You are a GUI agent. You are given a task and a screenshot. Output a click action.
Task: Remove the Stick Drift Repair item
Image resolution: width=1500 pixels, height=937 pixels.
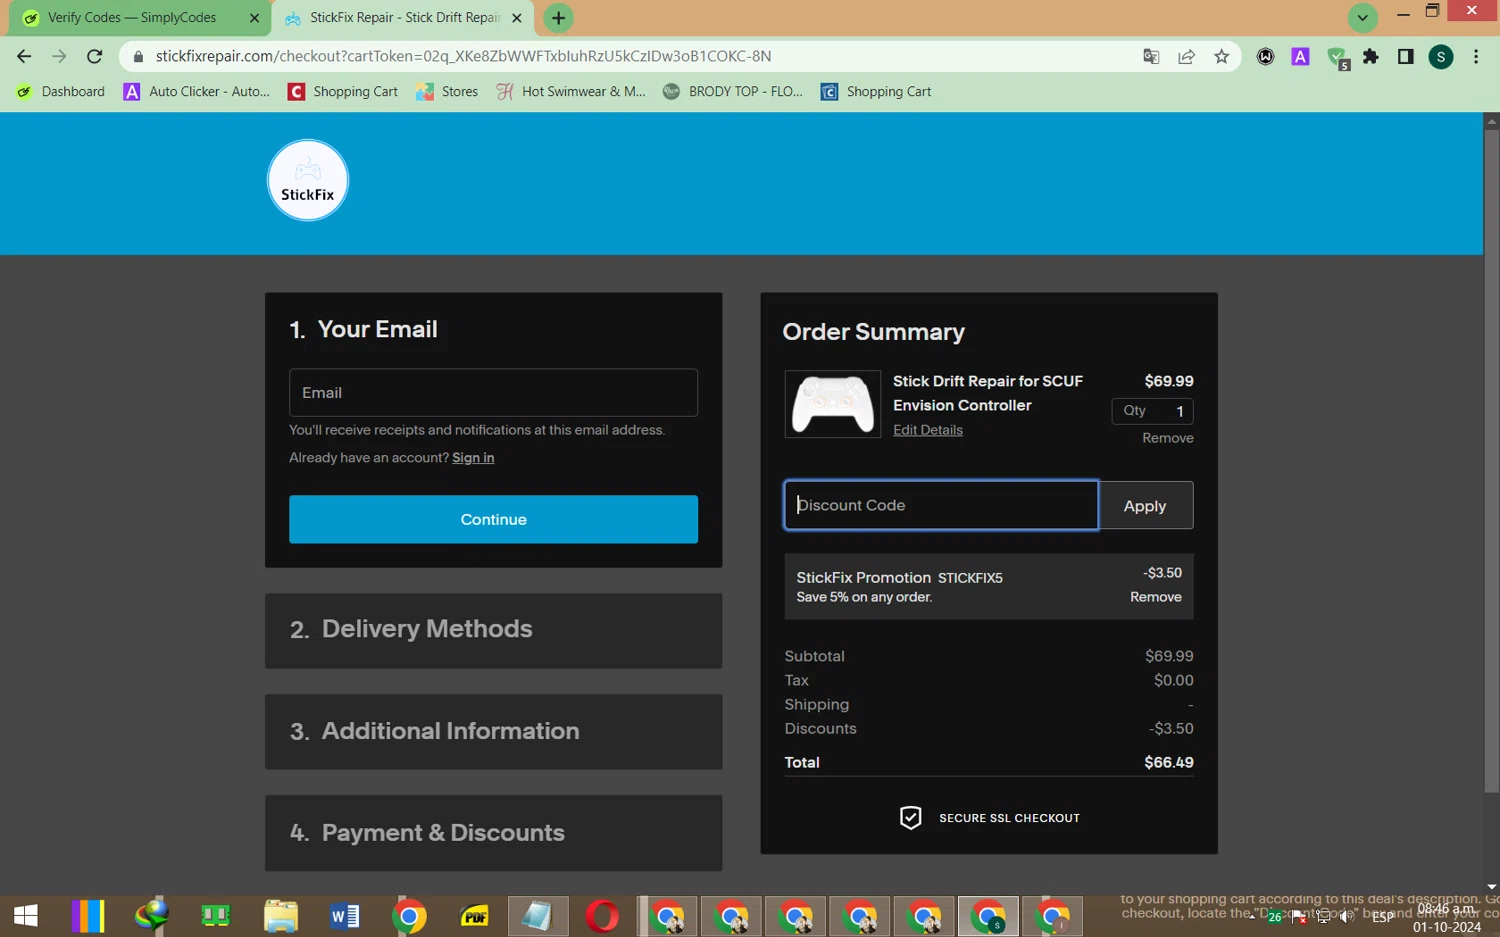pos(1168,438)
